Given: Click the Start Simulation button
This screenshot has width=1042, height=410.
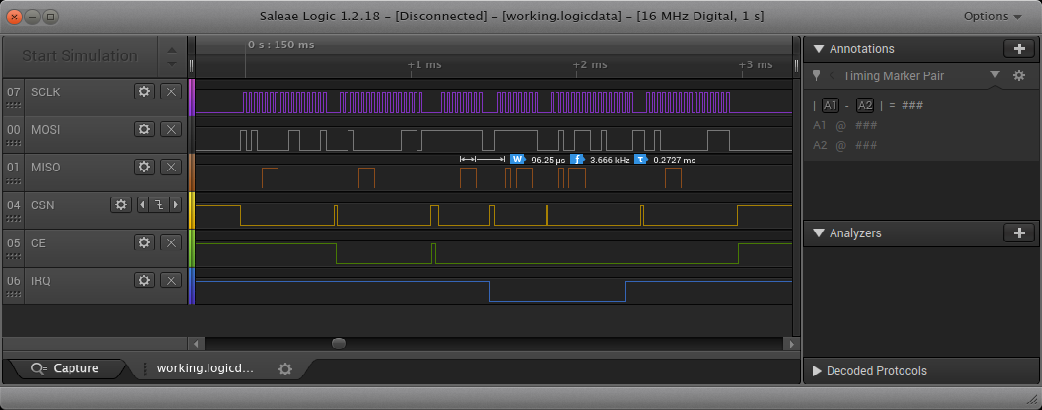Looking at the screenshot, I should tap(80, 56).
